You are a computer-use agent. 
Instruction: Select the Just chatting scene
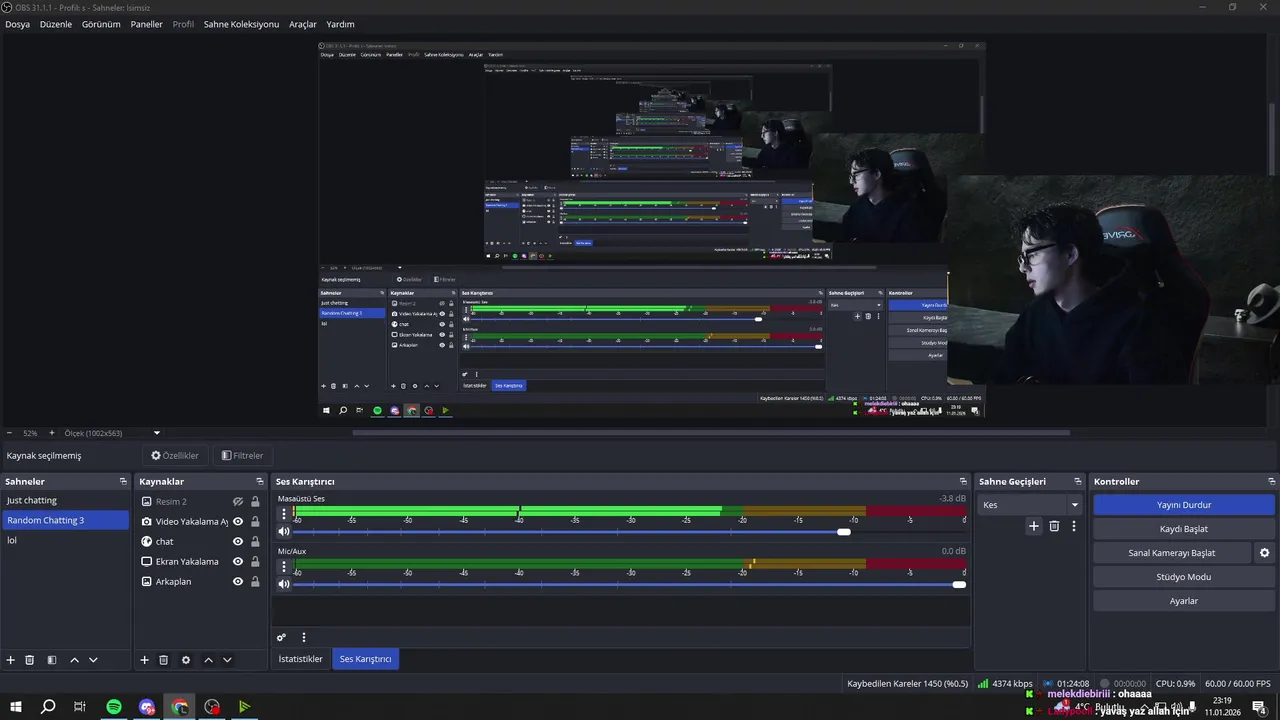pyautogui.click(x=65, y=500)
